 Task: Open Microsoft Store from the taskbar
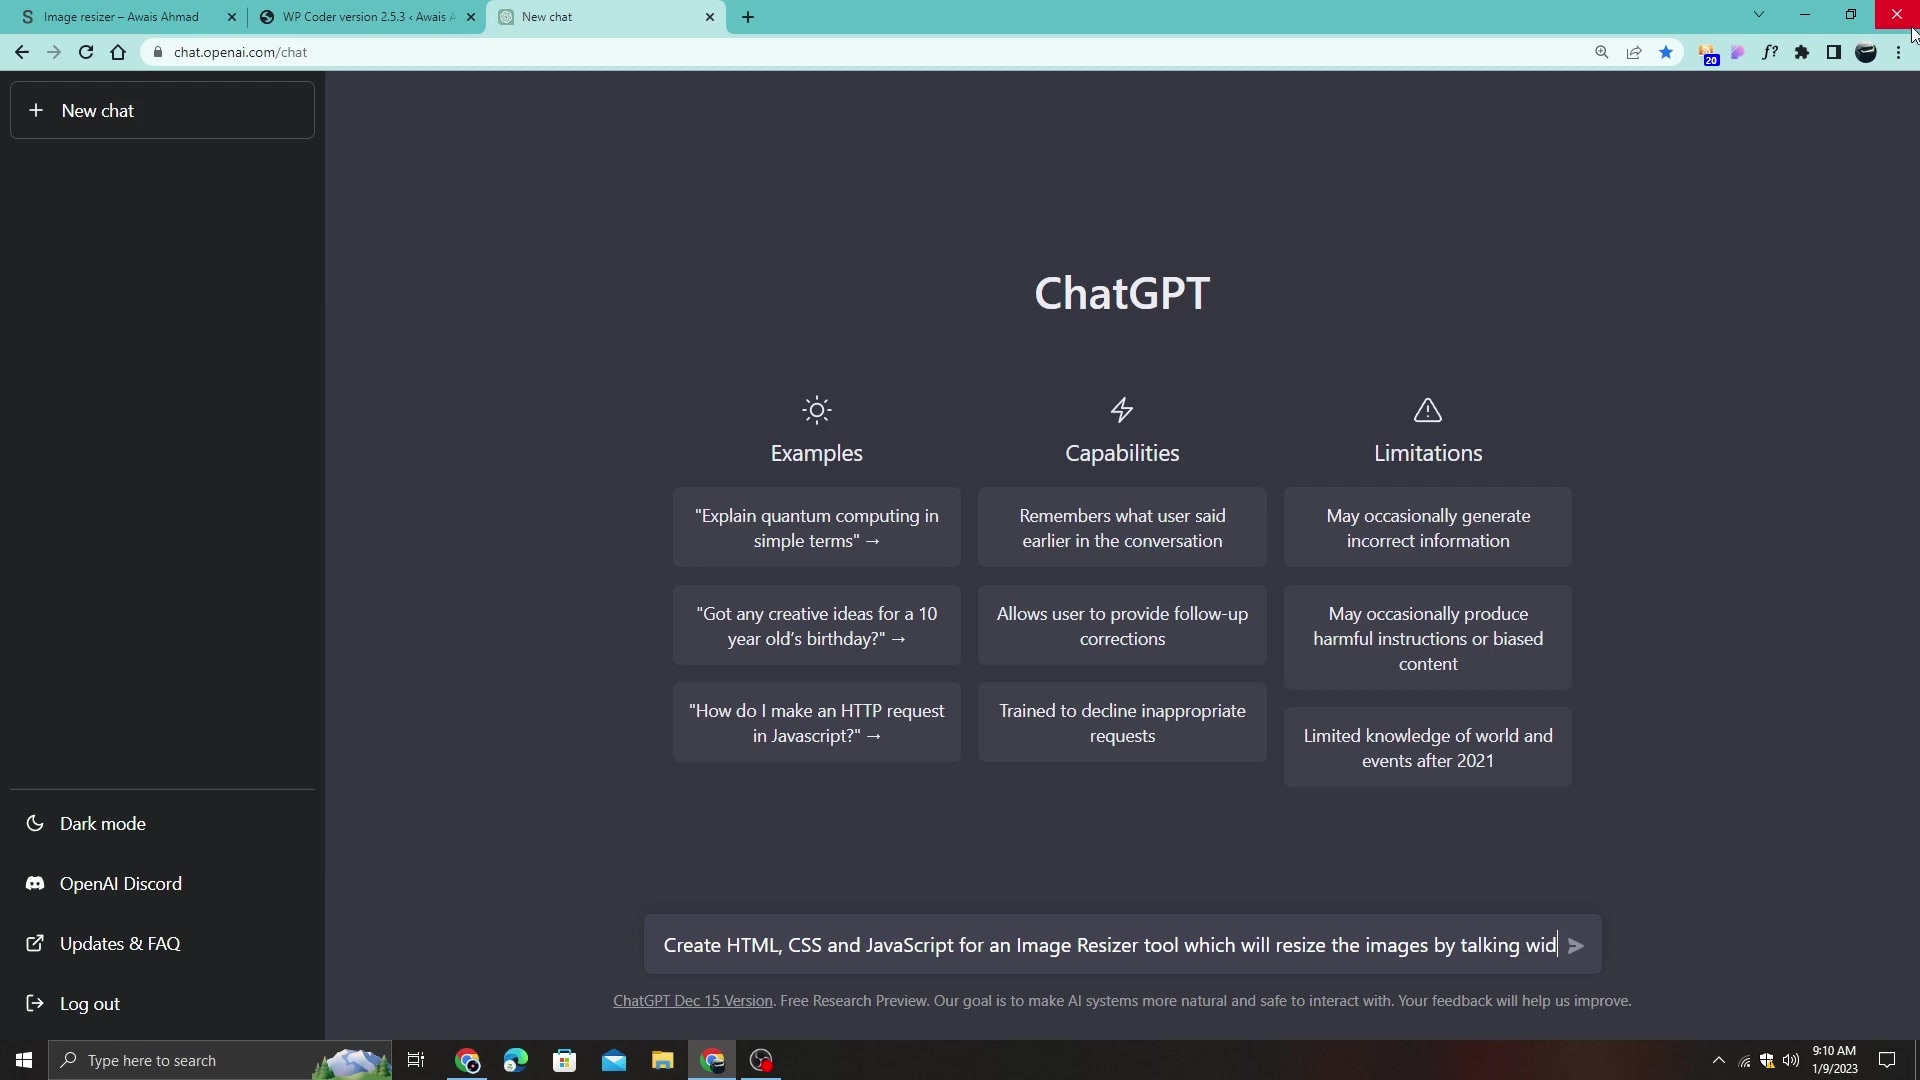(565, 1060)
